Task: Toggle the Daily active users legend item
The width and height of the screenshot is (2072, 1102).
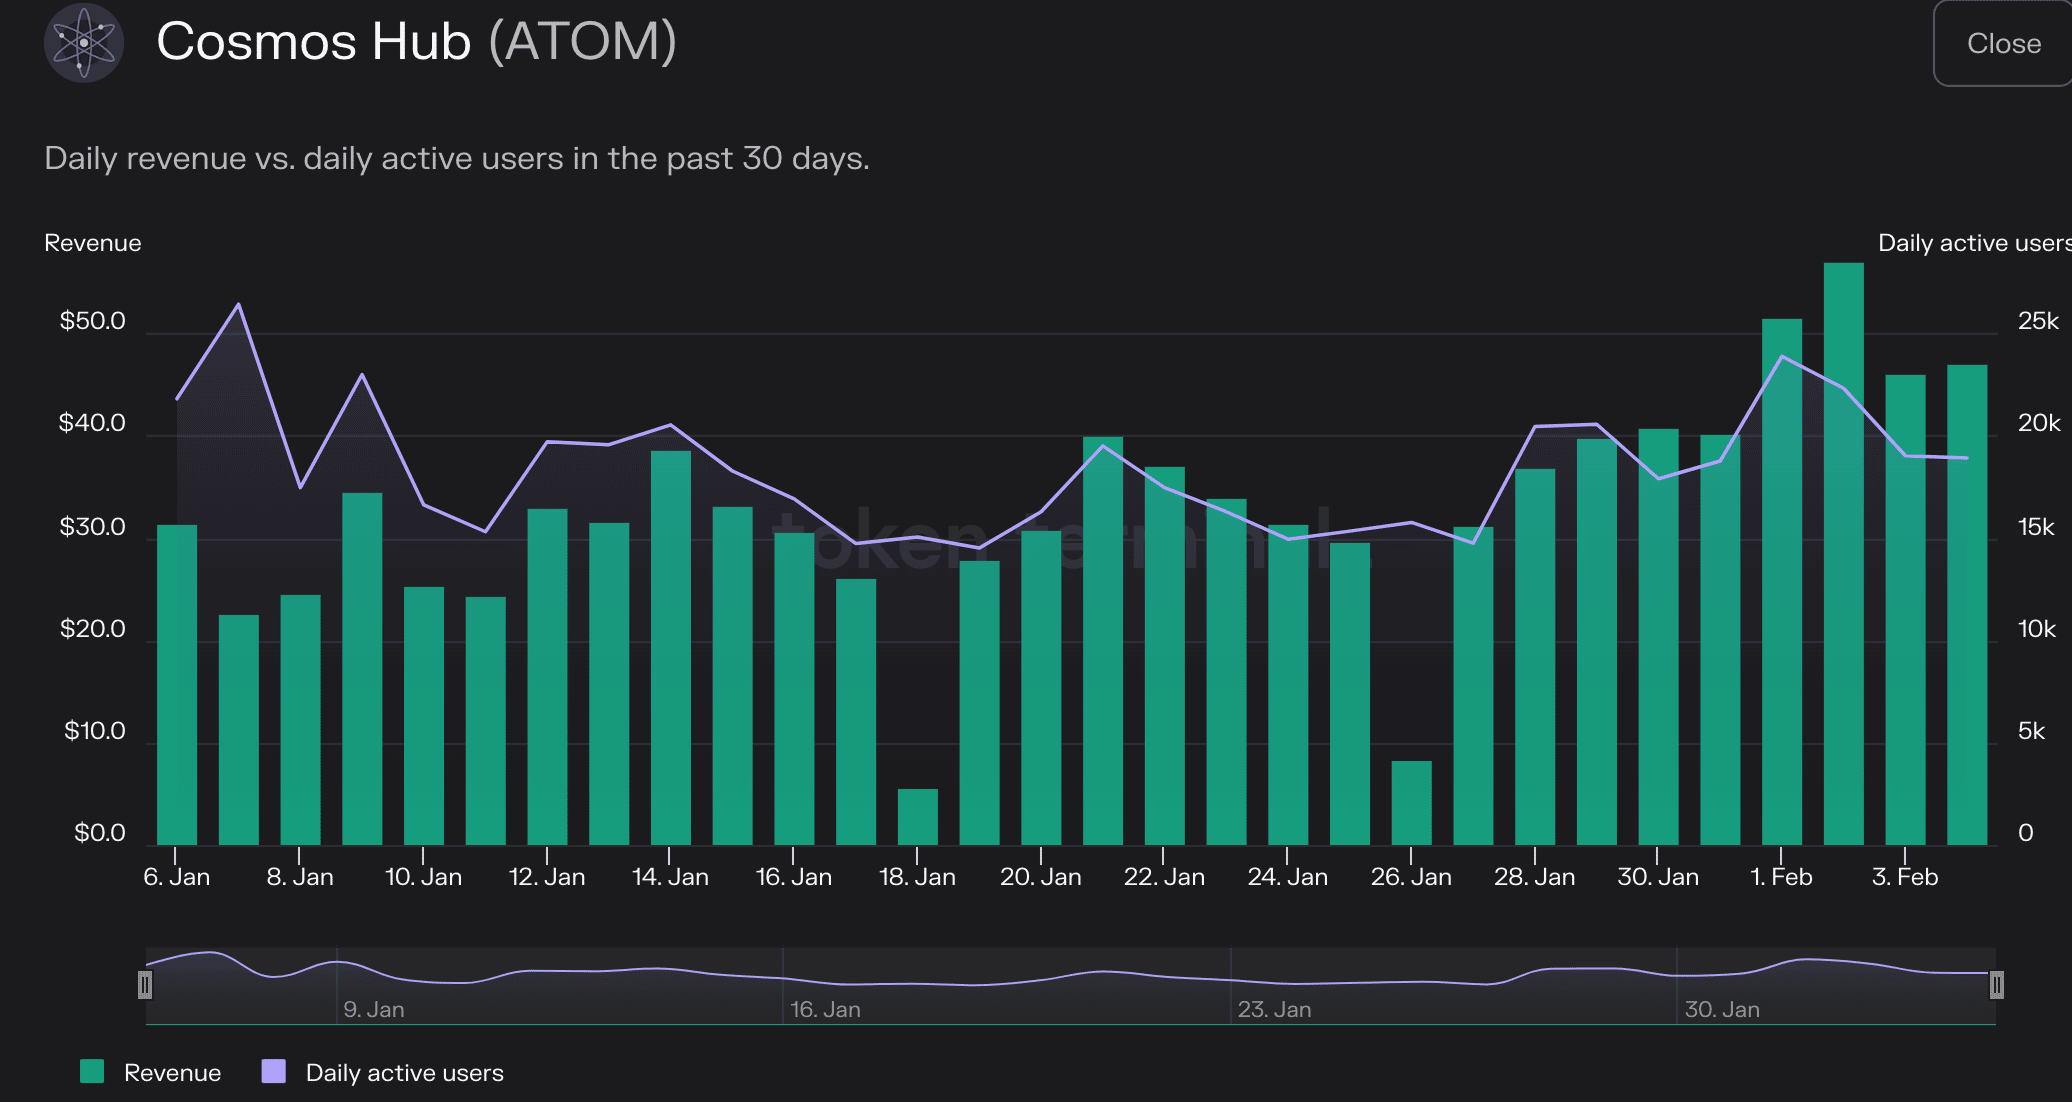Action: click(383, 1072)
